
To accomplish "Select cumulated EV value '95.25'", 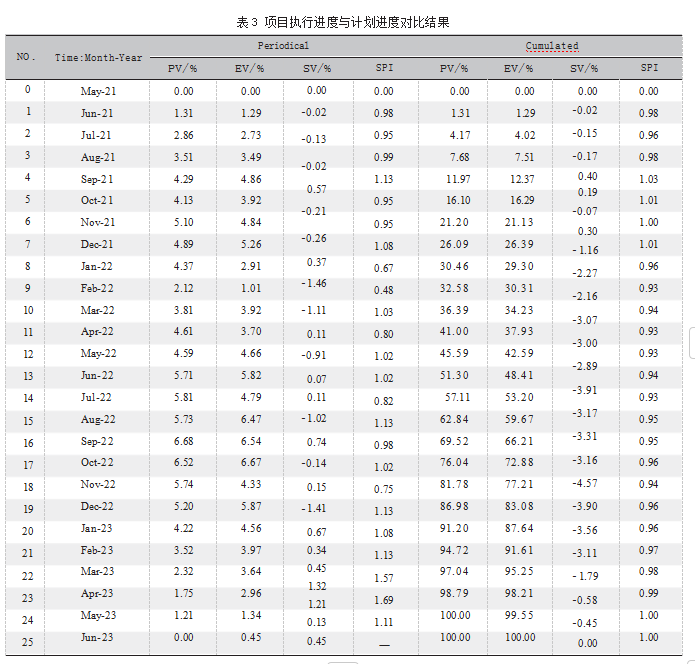I will (519, 571).
